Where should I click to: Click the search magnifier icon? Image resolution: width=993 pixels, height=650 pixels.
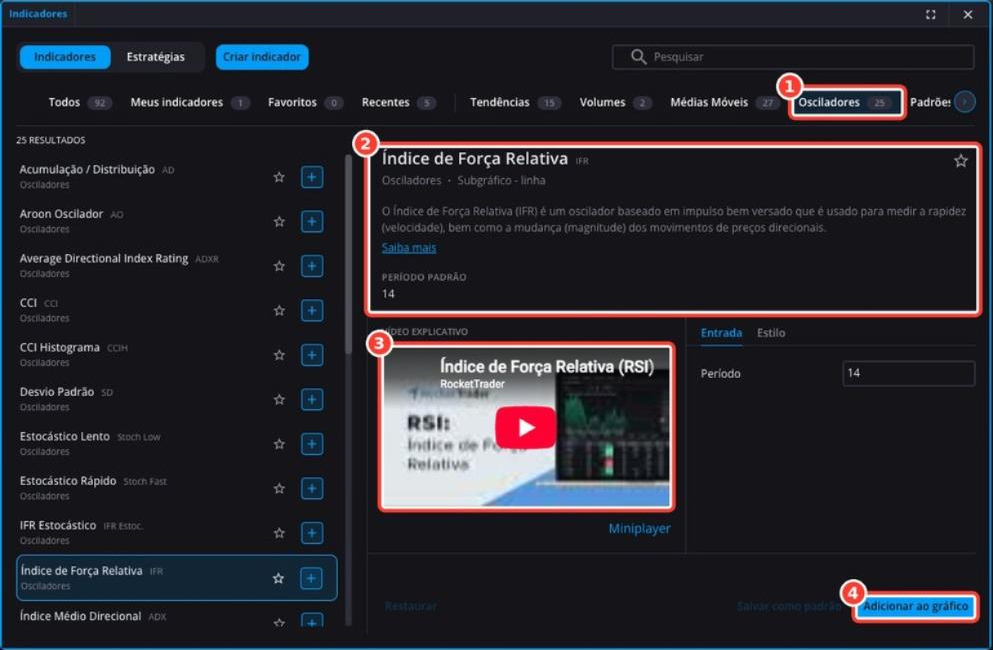click(638, 57)
